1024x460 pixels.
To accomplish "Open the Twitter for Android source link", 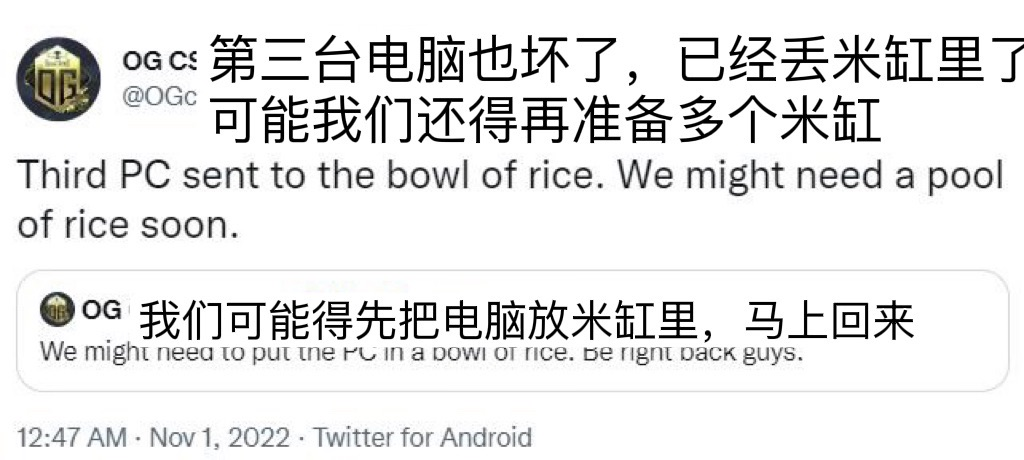I will click(x=423, y=437).
